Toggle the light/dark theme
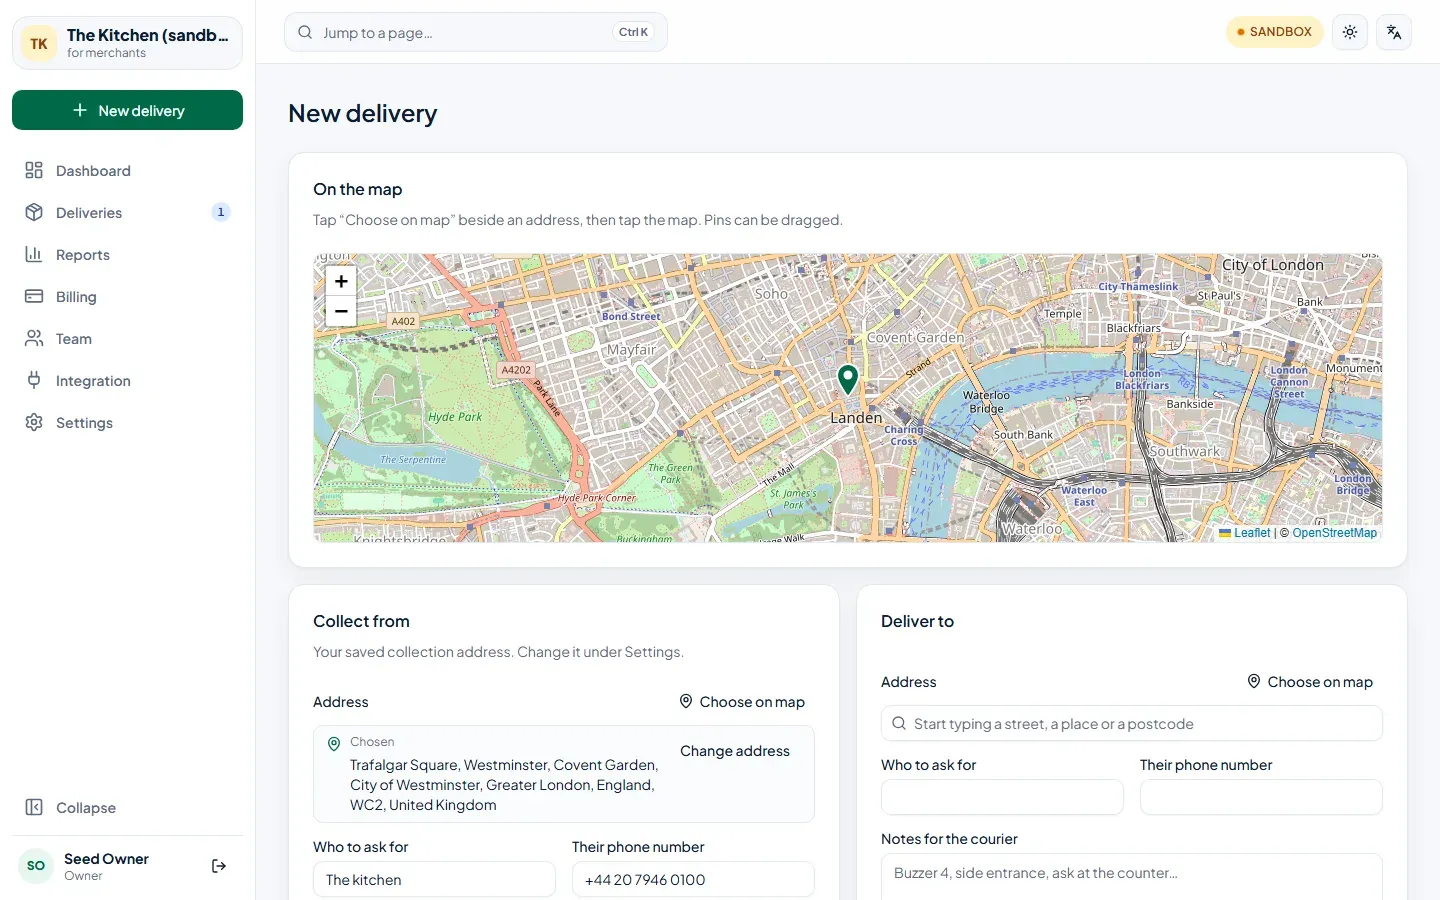Viewport: 1440px width, 900px height. pyautogui.click(x=1350, y=32)
